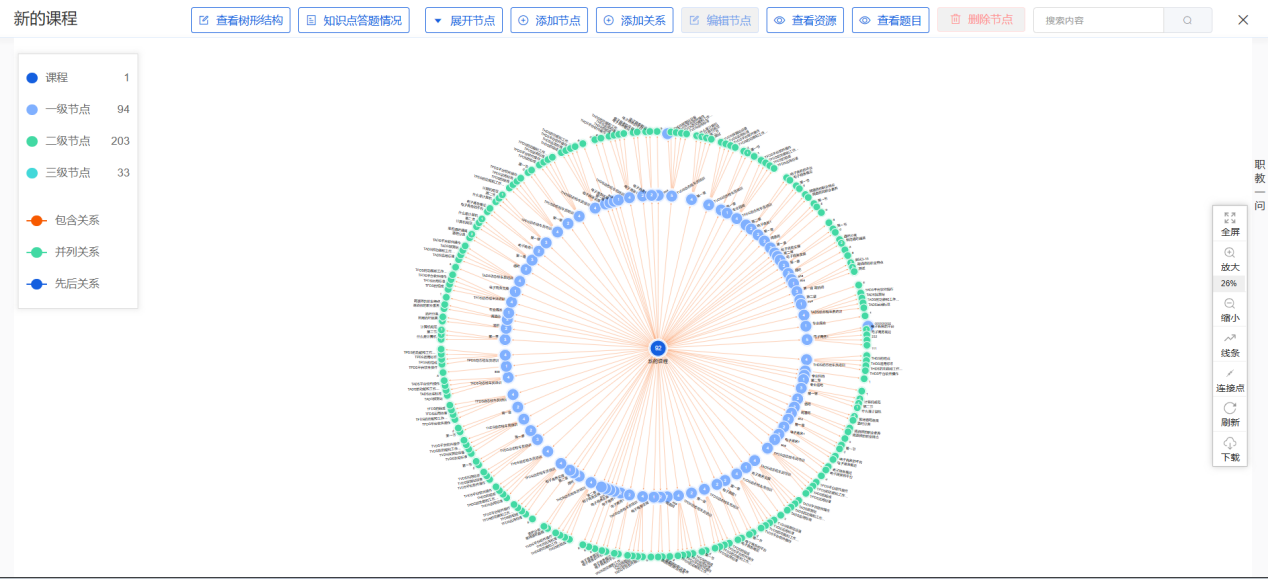The height and width of the screenshot is (579, 1268).
Task: Toggle the 一级节点 legend entry
Action: (x=68, y=109)
